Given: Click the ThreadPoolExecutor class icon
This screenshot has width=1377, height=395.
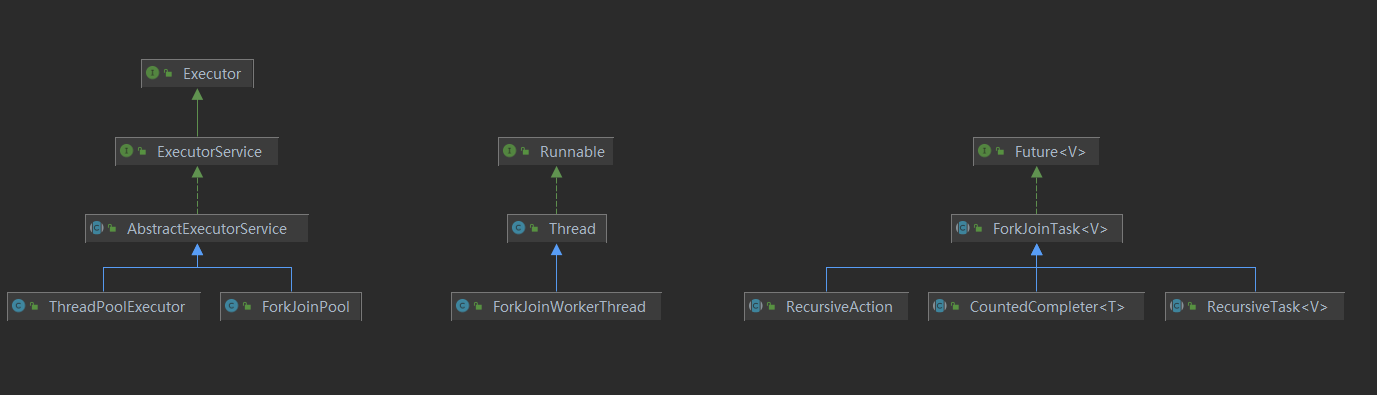Looking at the screenshot, I should [x=19, y=306].
